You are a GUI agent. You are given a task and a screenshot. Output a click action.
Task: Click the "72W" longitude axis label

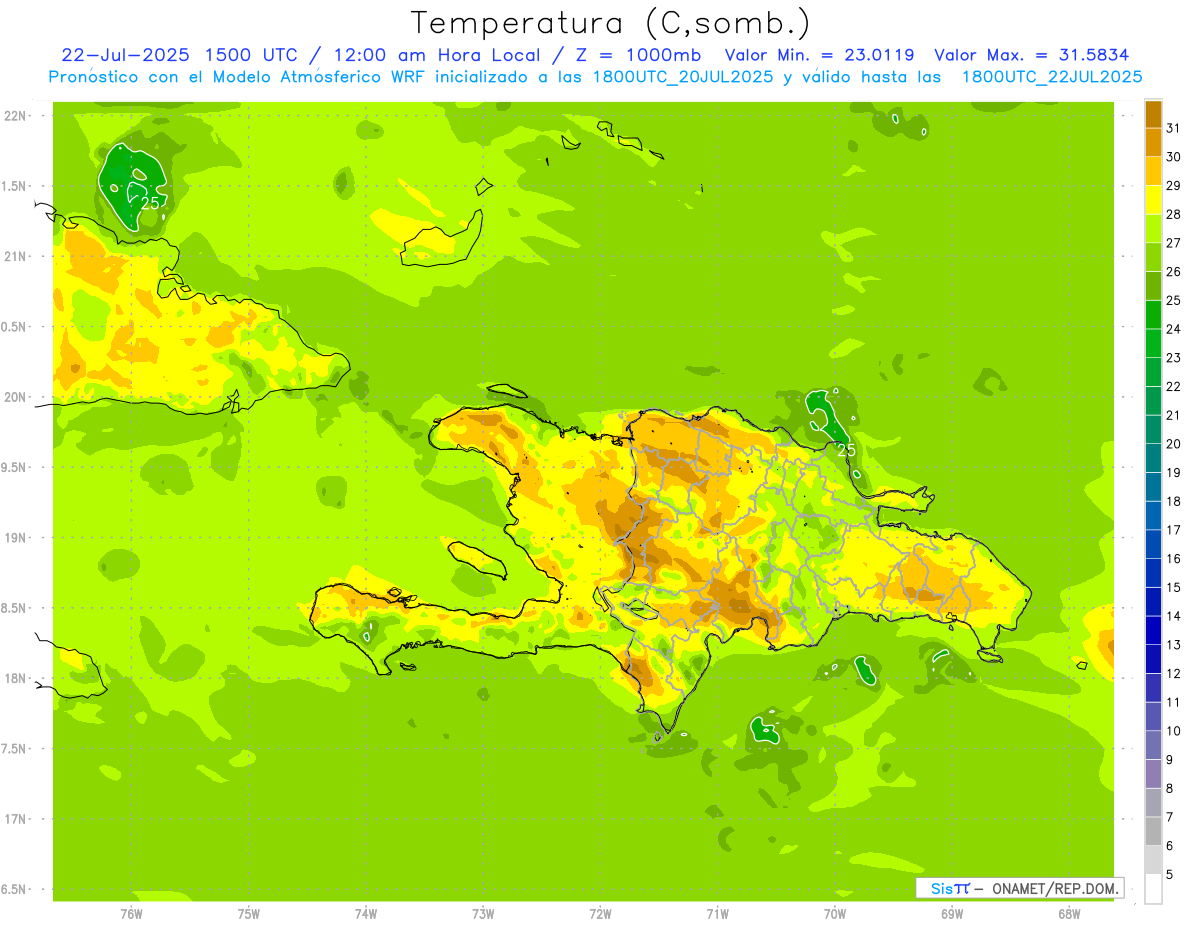601,914
